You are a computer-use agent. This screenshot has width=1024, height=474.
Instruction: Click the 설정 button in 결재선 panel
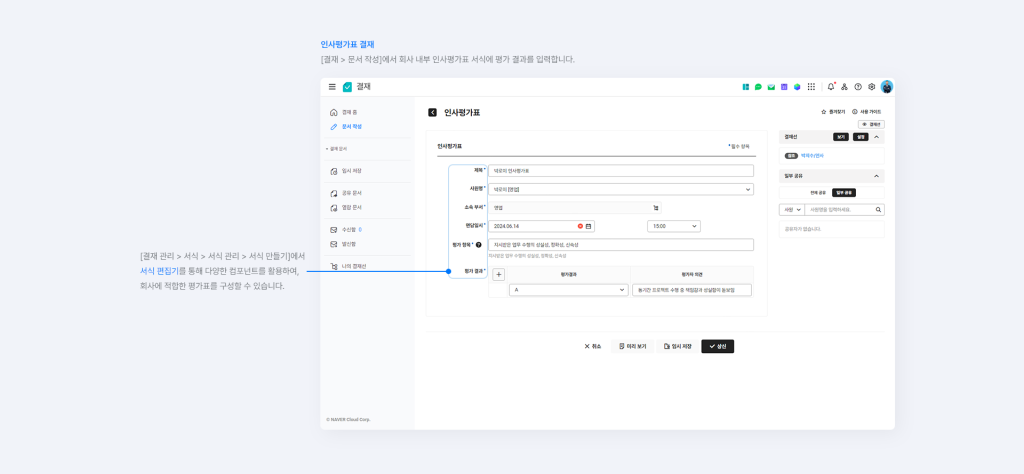click(x=860, y=137)
